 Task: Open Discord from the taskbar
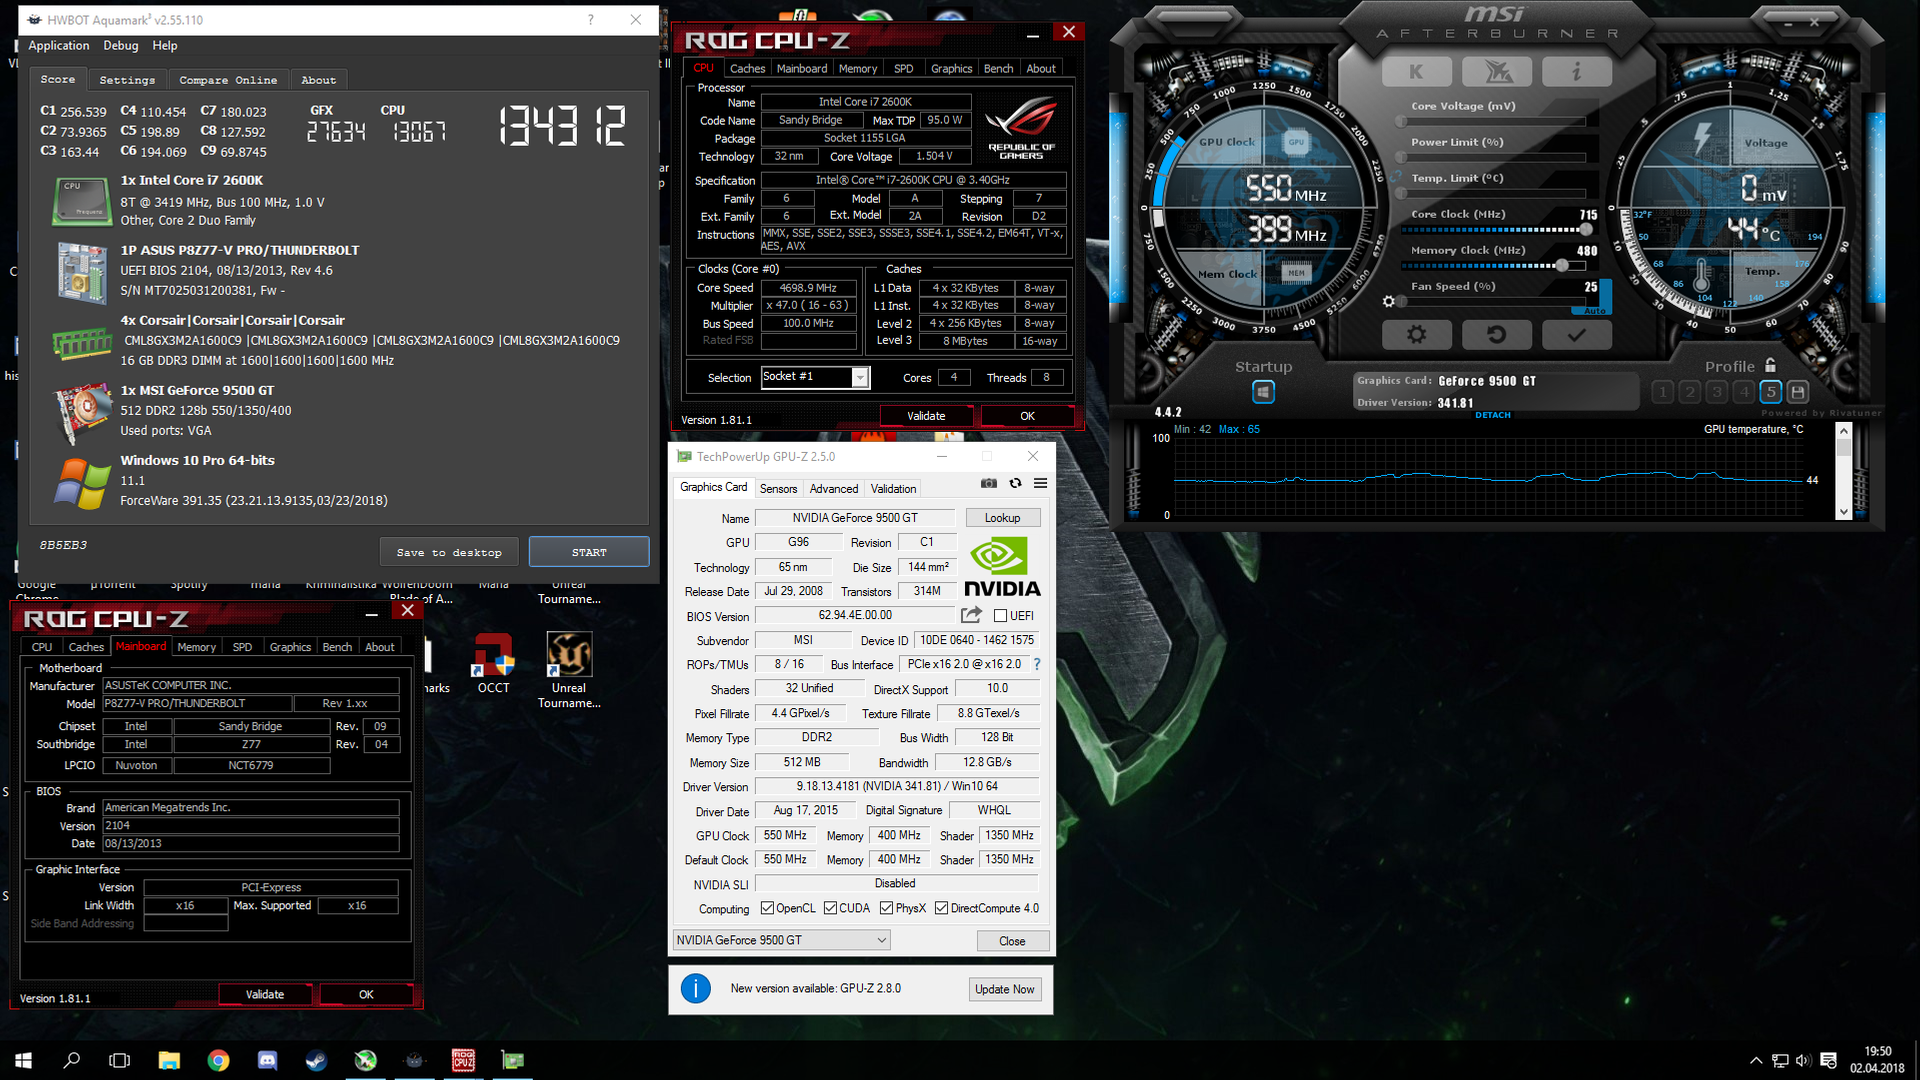(x=267, y=1060)
